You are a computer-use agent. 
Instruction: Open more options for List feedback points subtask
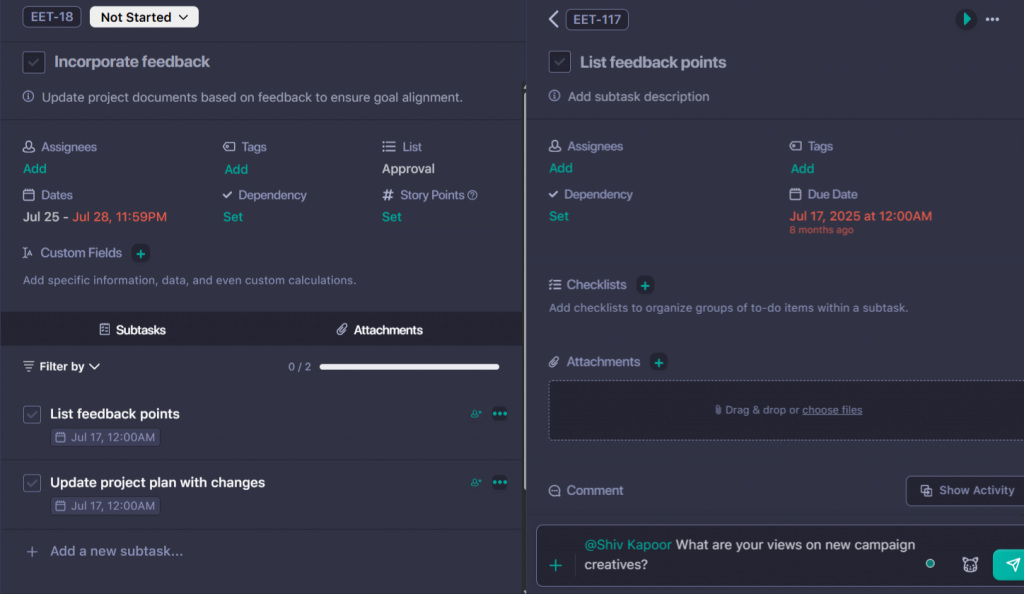[500, 414]
